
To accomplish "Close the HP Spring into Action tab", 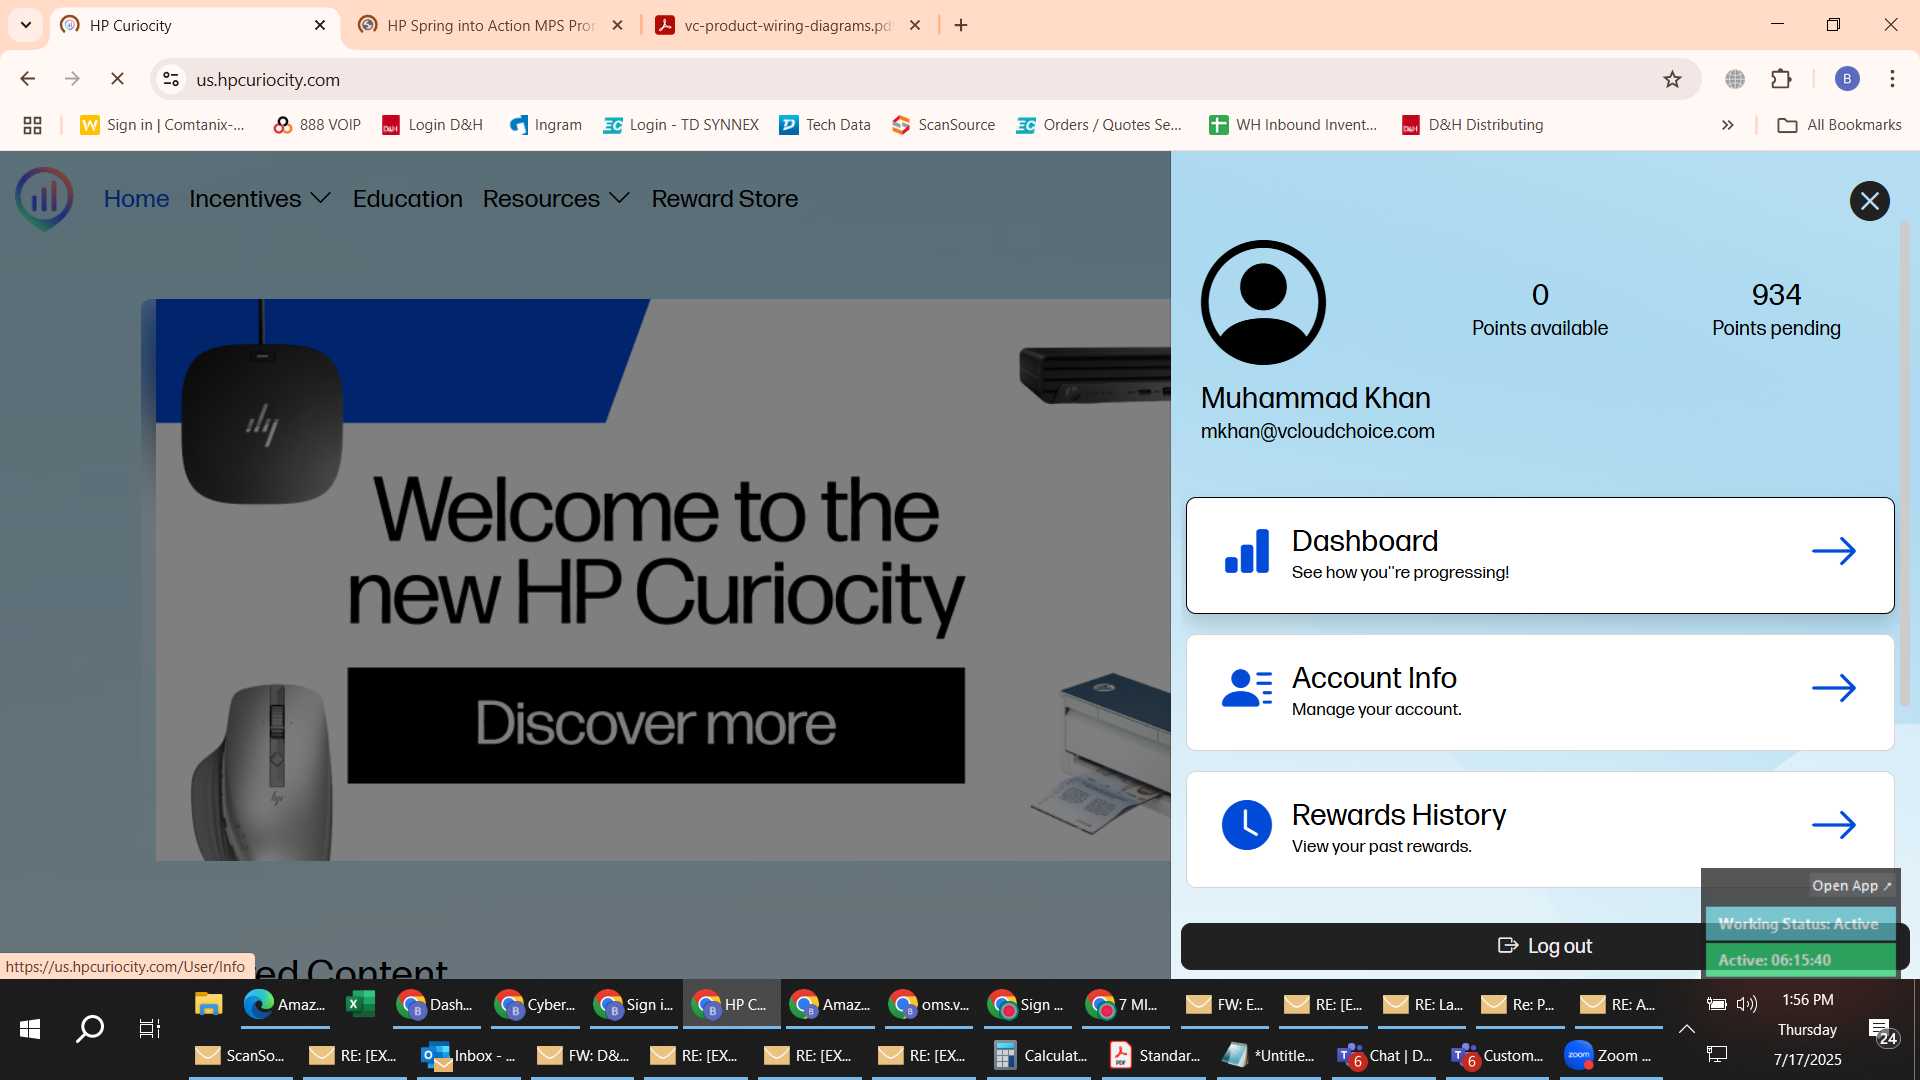I will coord(618,25).
